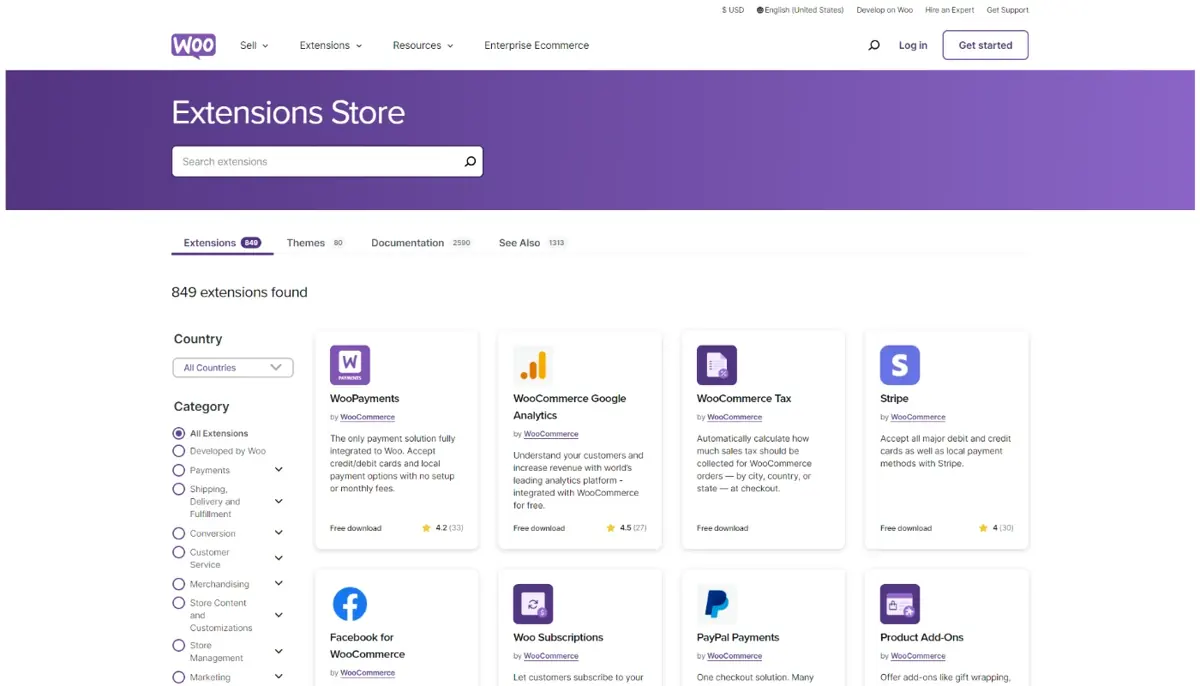
Task: Click the Stripe rating star
Action: (x=983, y=528)
